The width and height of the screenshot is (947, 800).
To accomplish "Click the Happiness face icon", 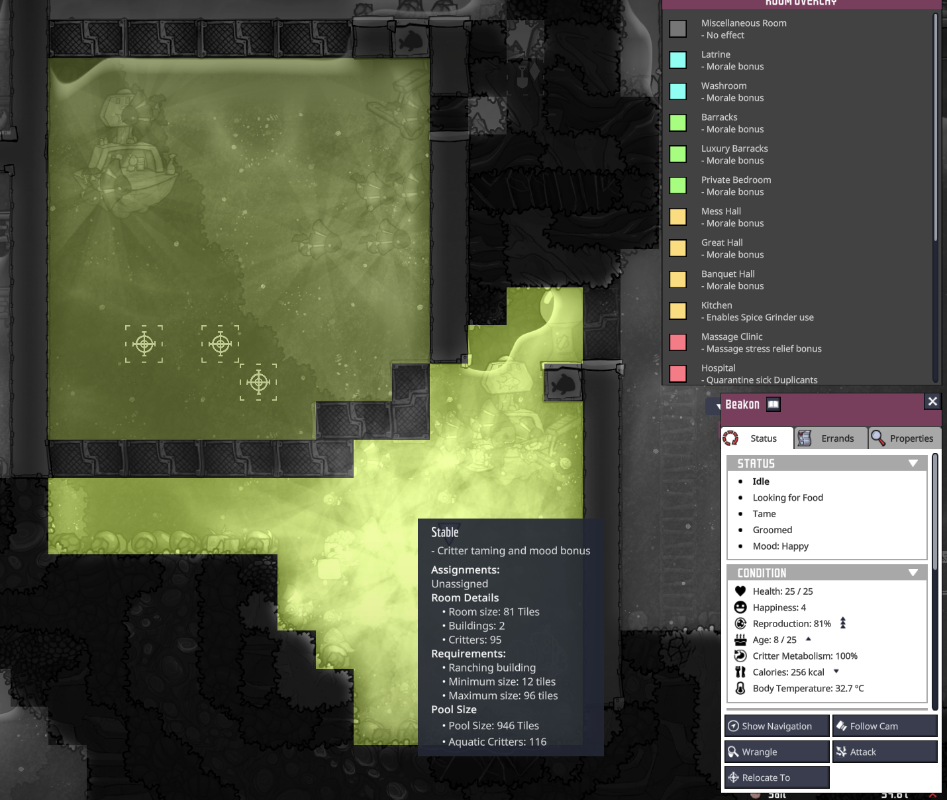I will (740, 607).
